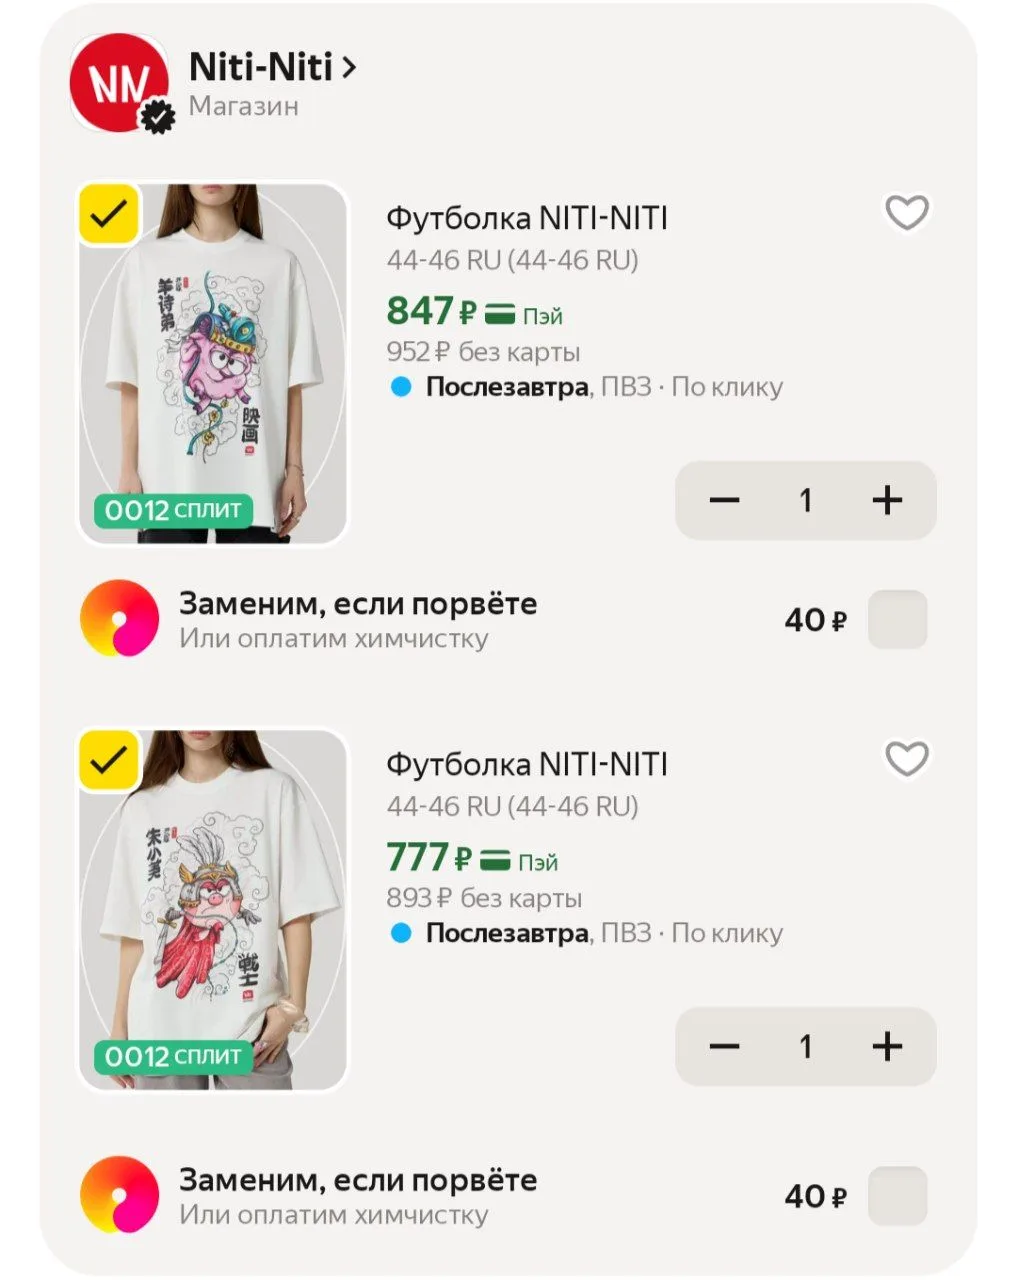Screen dimensions: 1017x1280
Task: Tap the 0012 Сплит badge on first T-shirt
Action: point(174,510)
